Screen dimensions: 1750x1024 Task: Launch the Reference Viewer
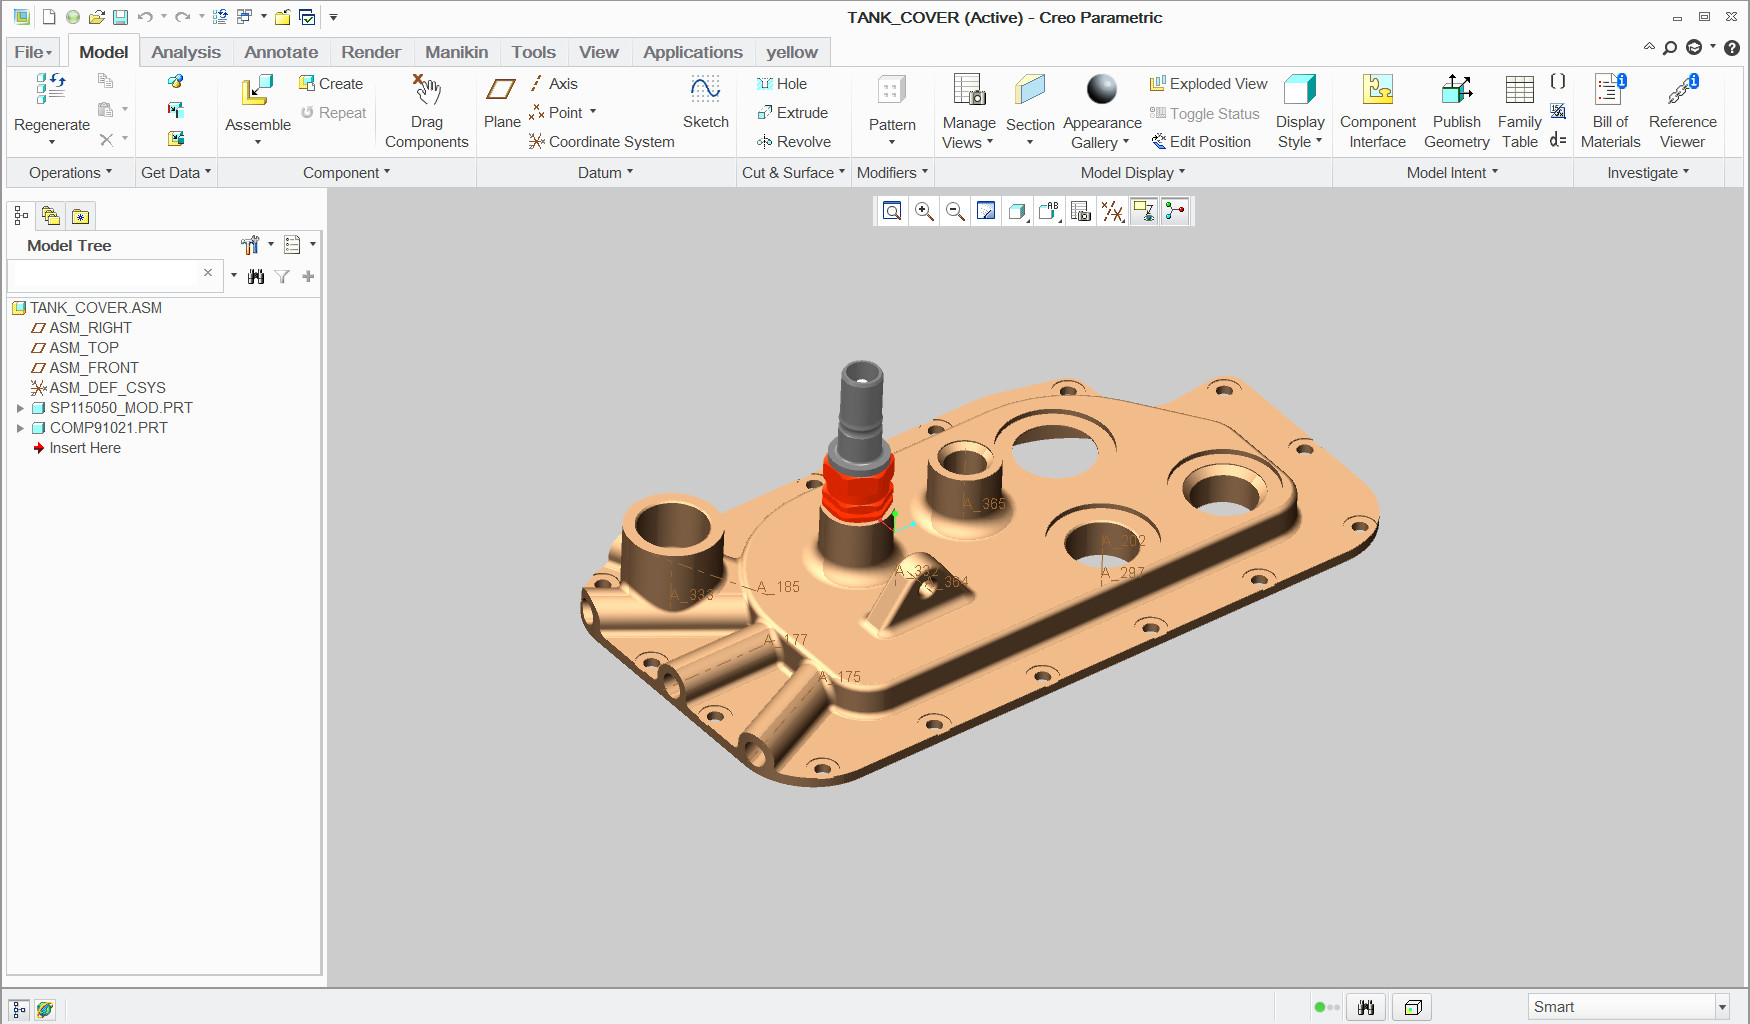(1682, 111)
